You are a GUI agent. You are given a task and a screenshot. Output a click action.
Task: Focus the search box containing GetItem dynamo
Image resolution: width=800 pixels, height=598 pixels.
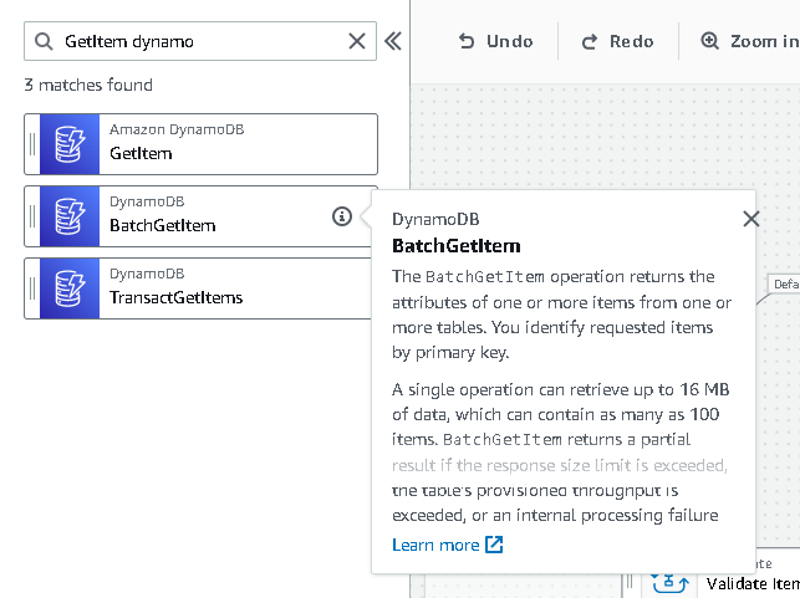200,41
